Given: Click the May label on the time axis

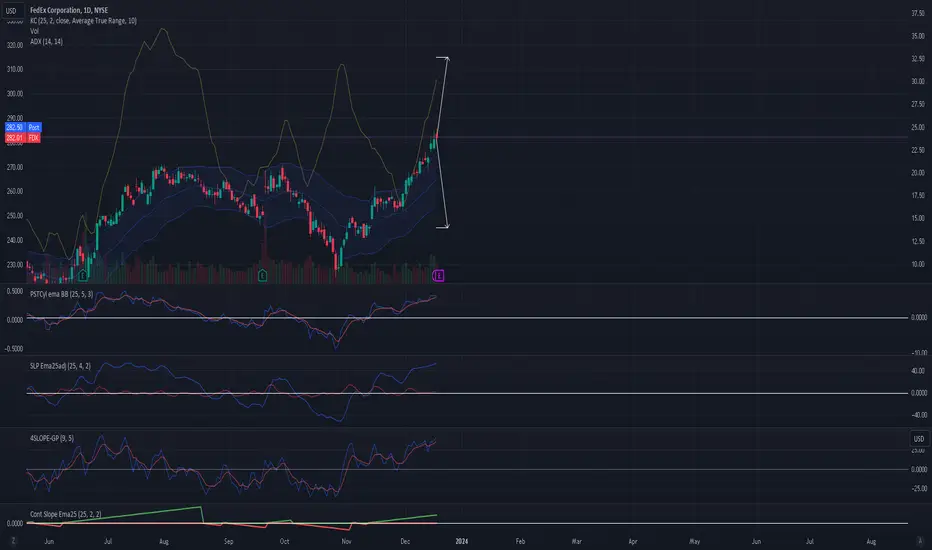Looking at the screenshot, I should point(694,541).
